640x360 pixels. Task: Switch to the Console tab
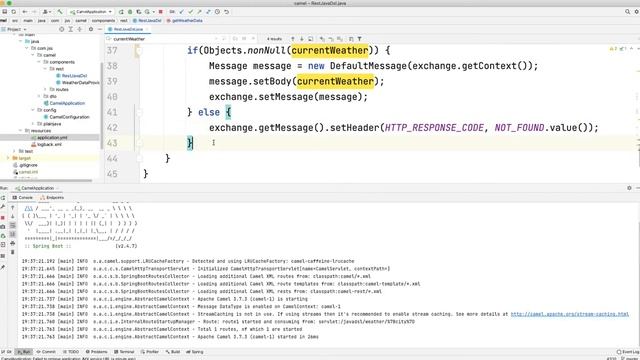[22, 198]
